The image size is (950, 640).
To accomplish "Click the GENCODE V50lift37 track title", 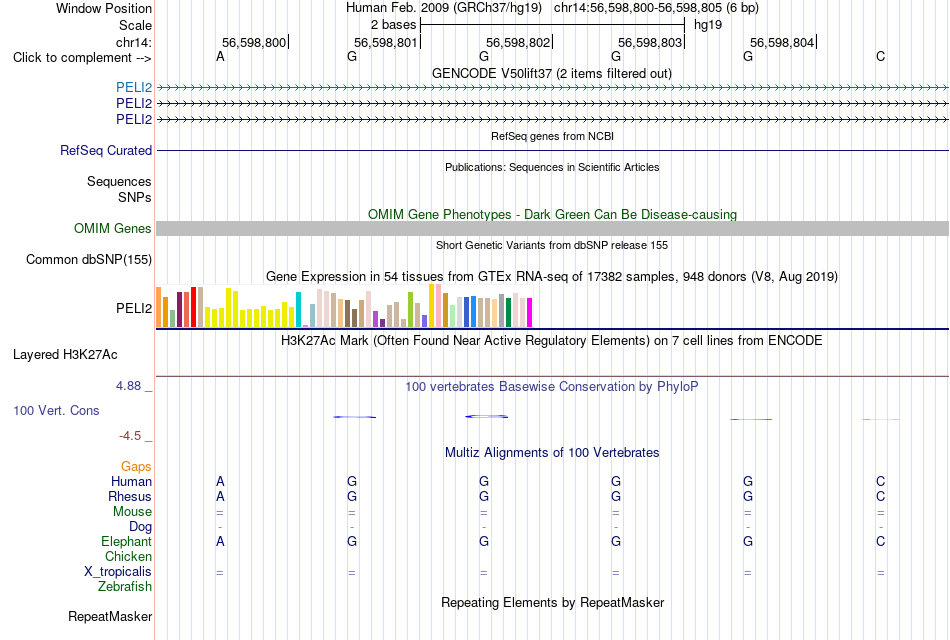I will [552, 73].
